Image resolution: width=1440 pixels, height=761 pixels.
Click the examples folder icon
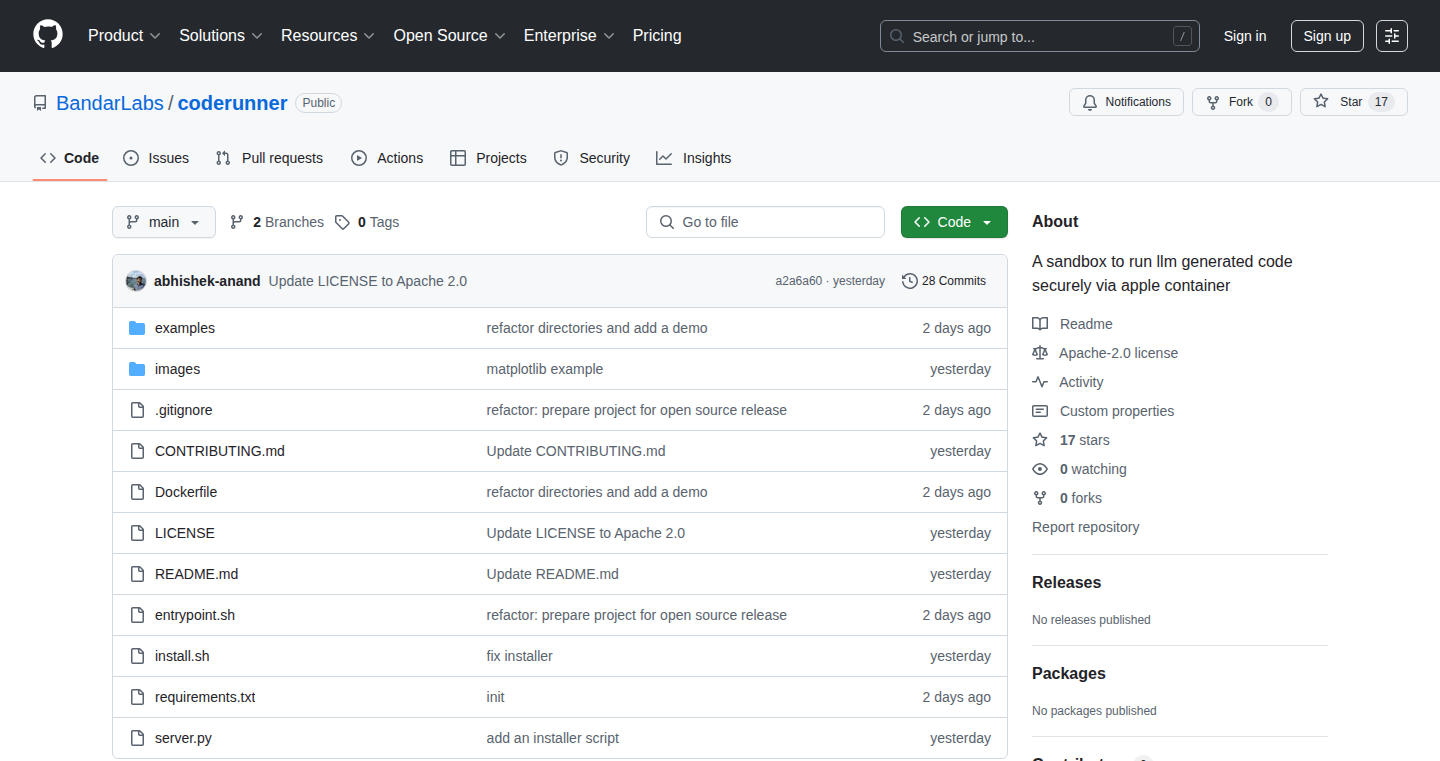(137, 328)
